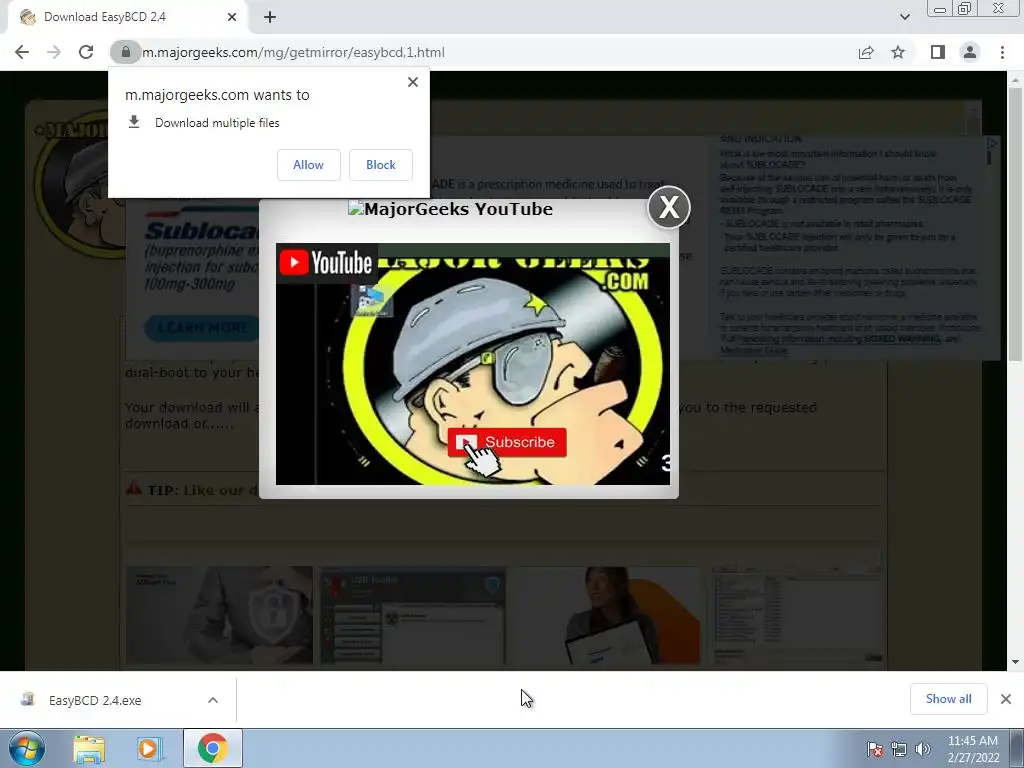Image resolution: width=1024 pixels, height=768 pixels.
Task: Share this page using the share icon
Action: click(866, 52)
